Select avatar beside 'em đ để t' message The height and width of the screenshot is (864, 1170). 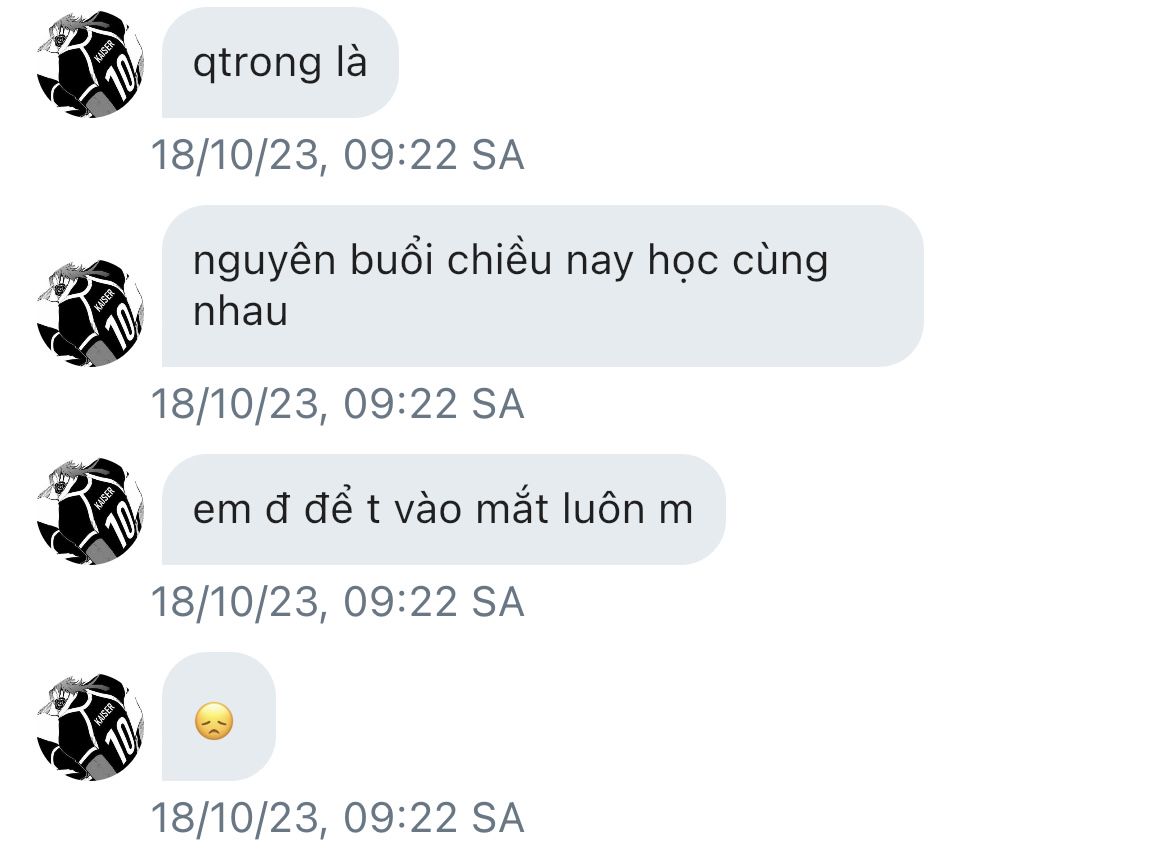90,511
